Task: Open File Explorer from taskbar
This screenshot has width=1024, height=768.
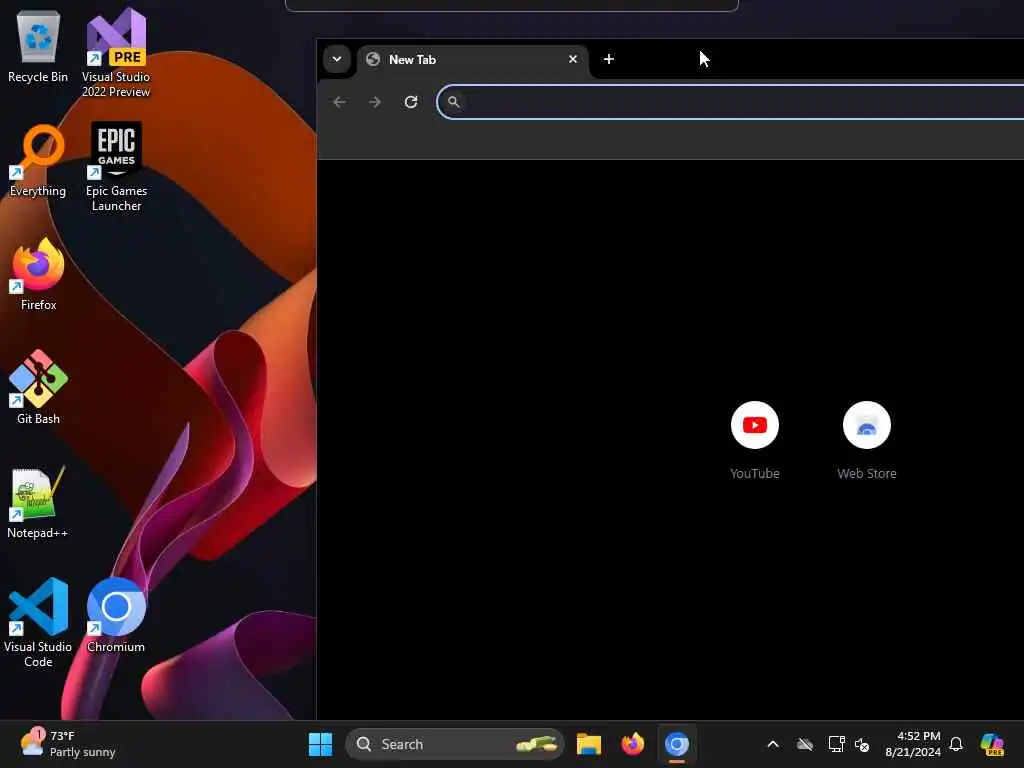Action: pos(588,744)
